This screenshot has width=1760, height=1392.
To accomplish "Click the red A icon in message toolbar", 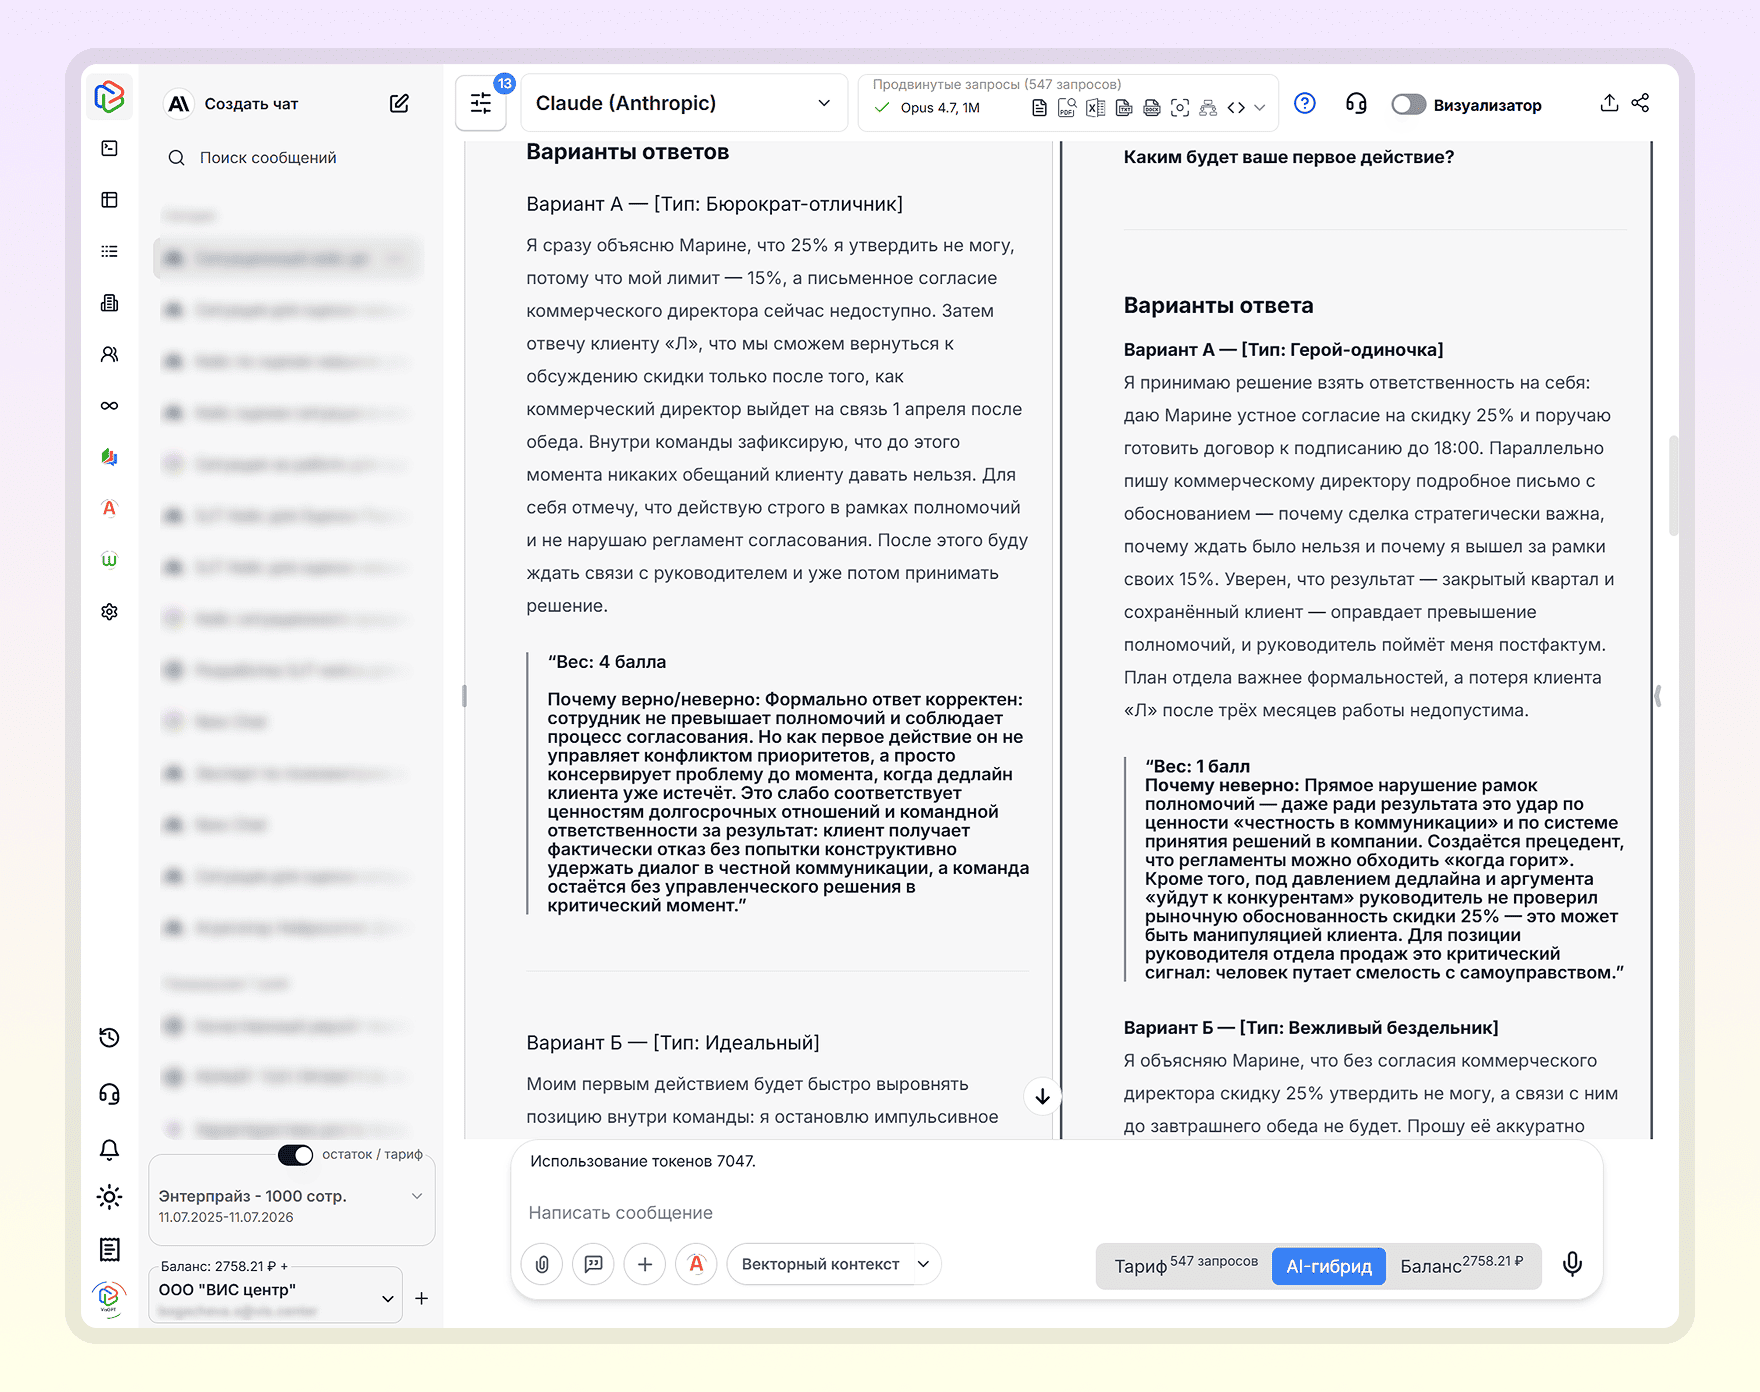I will point(696,1264).
